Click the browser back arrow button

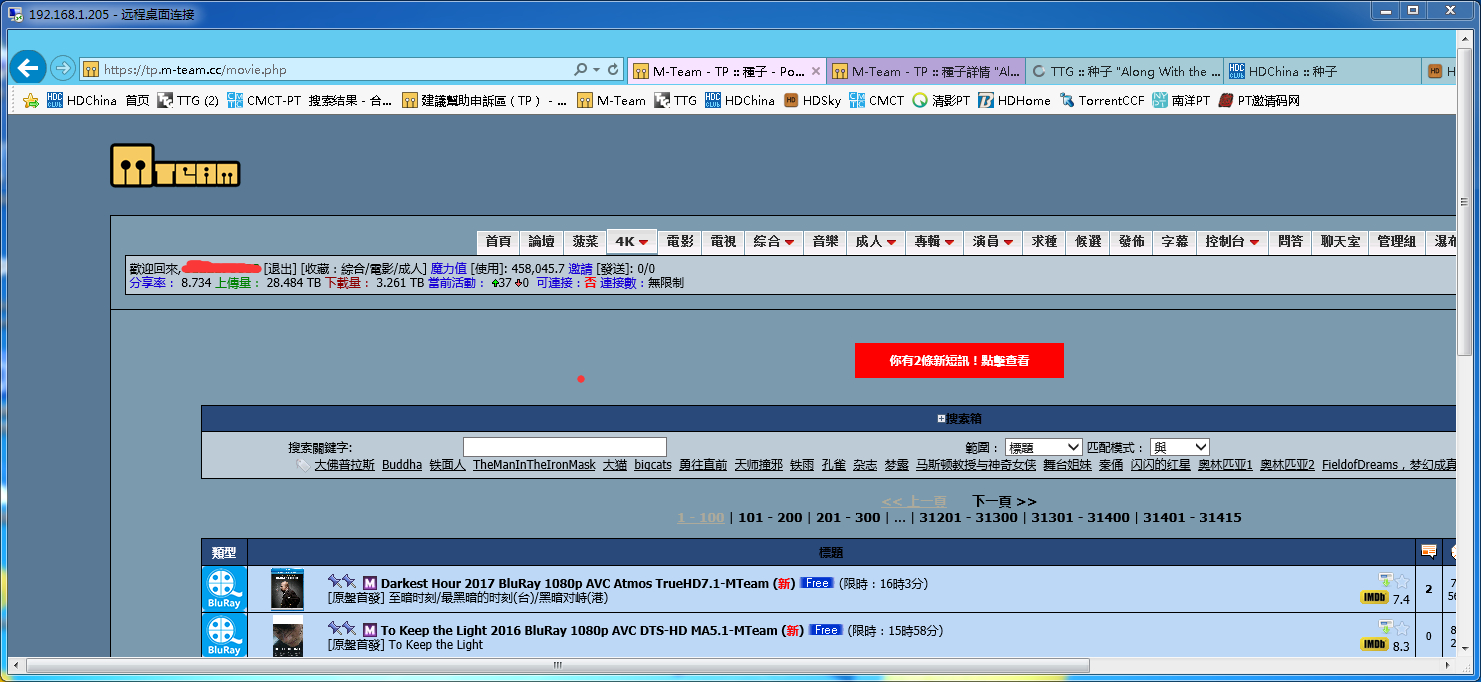tap(28, 68)
